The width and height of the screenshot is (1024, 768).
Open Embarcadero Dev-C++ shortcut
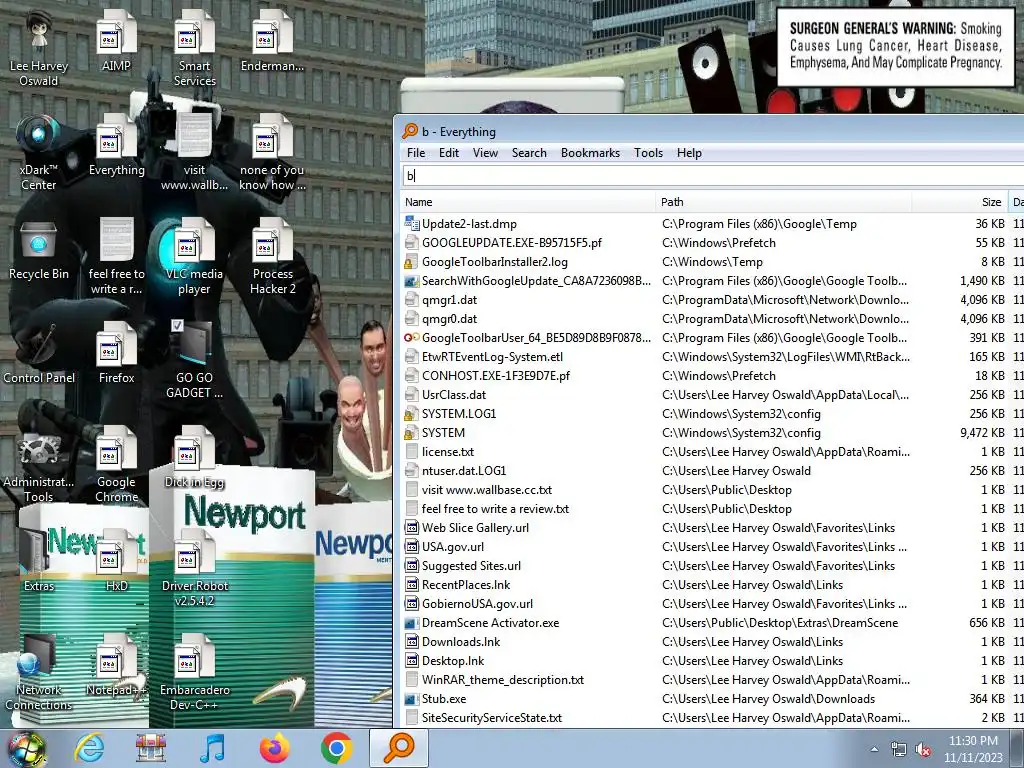click(x=194, y=673)
